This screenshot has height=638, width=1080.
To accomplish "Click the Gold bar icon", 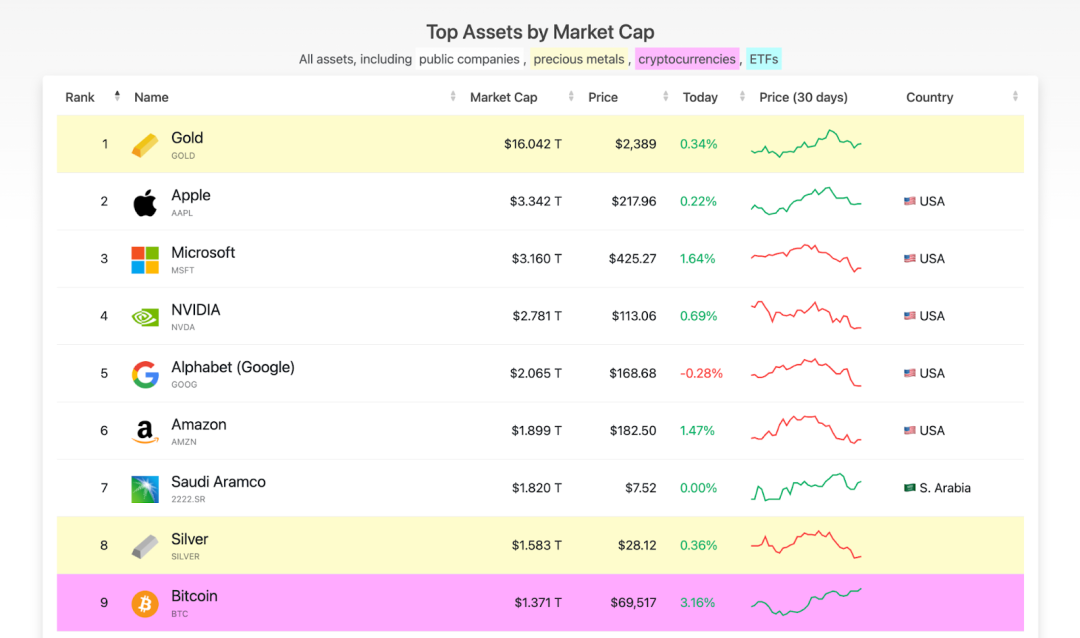I will pyautogui.click(x=145, y=145).
